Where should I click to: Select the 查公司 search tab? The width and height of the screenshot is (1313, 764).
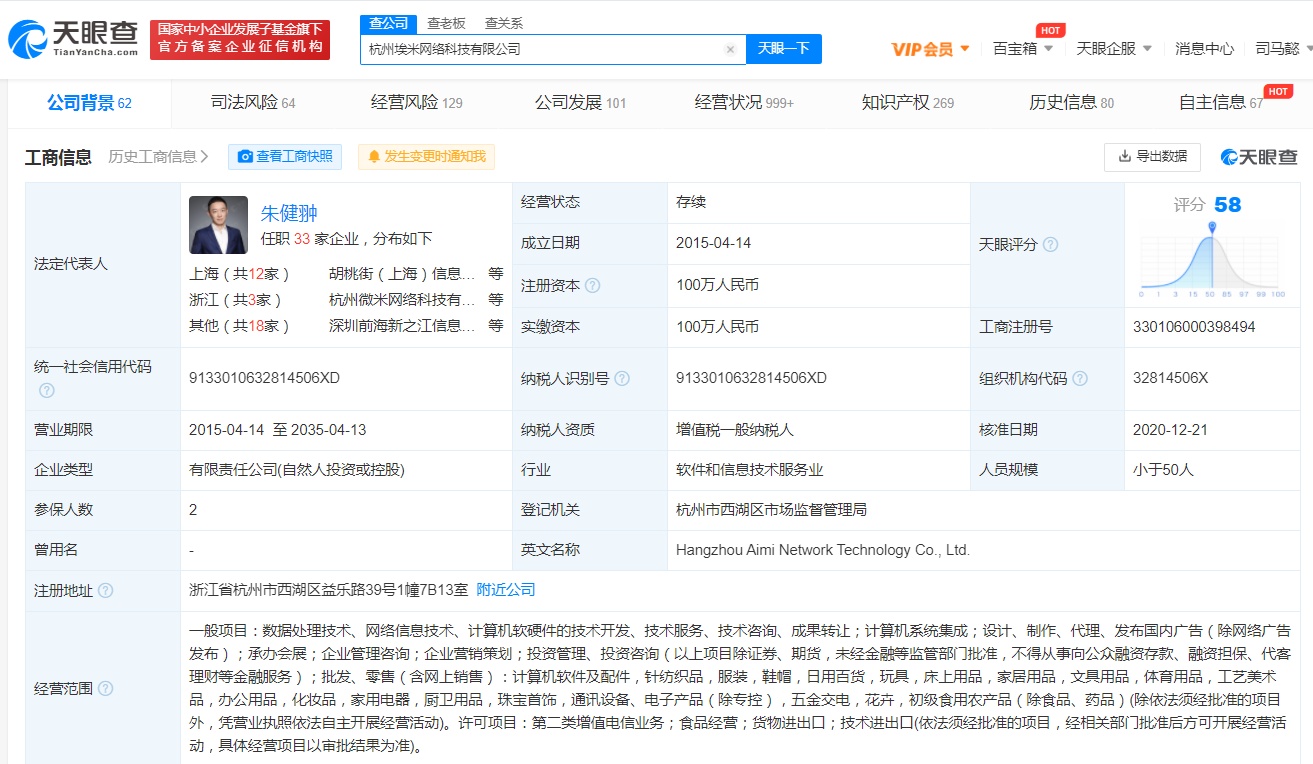[388, 23]
